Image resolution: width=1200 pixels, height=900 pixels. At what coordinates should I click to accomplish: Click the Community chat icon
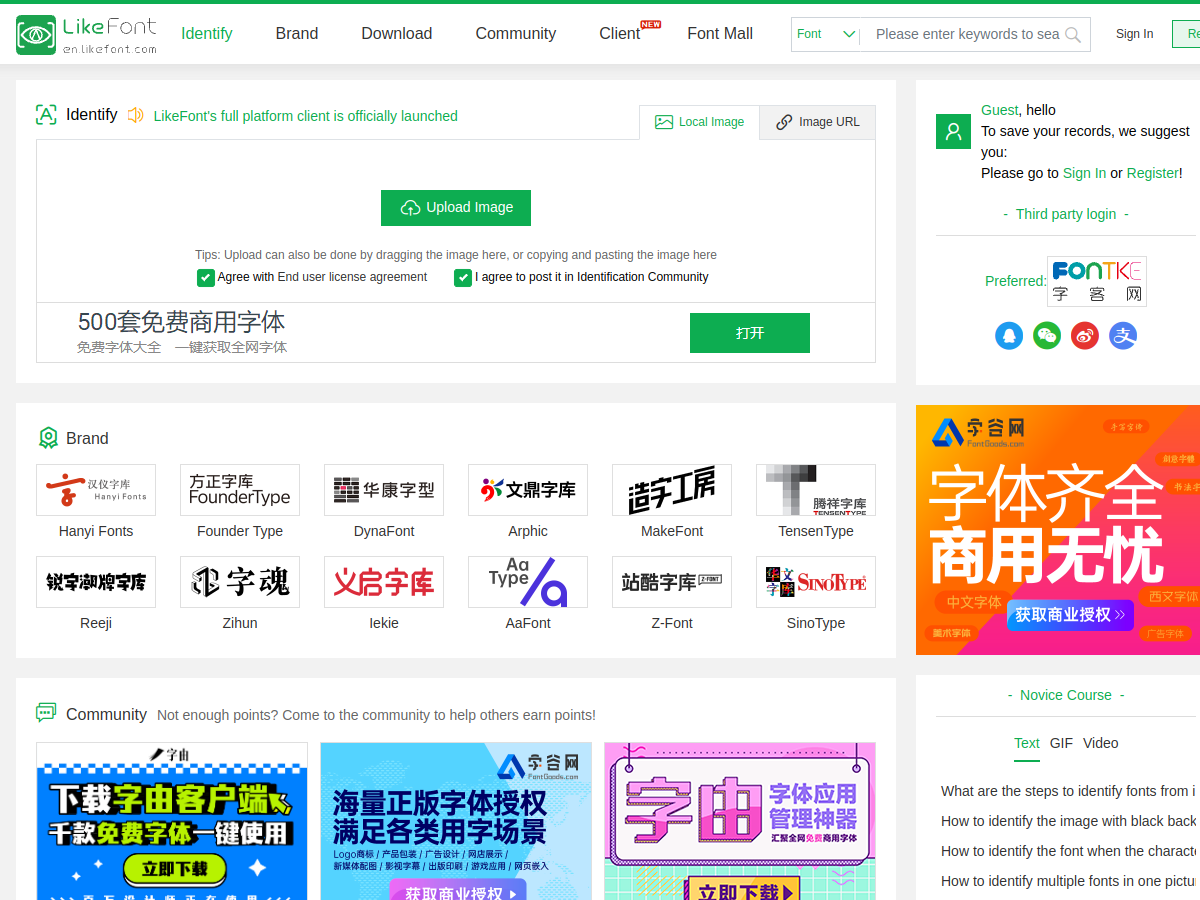tap(46, 713)
